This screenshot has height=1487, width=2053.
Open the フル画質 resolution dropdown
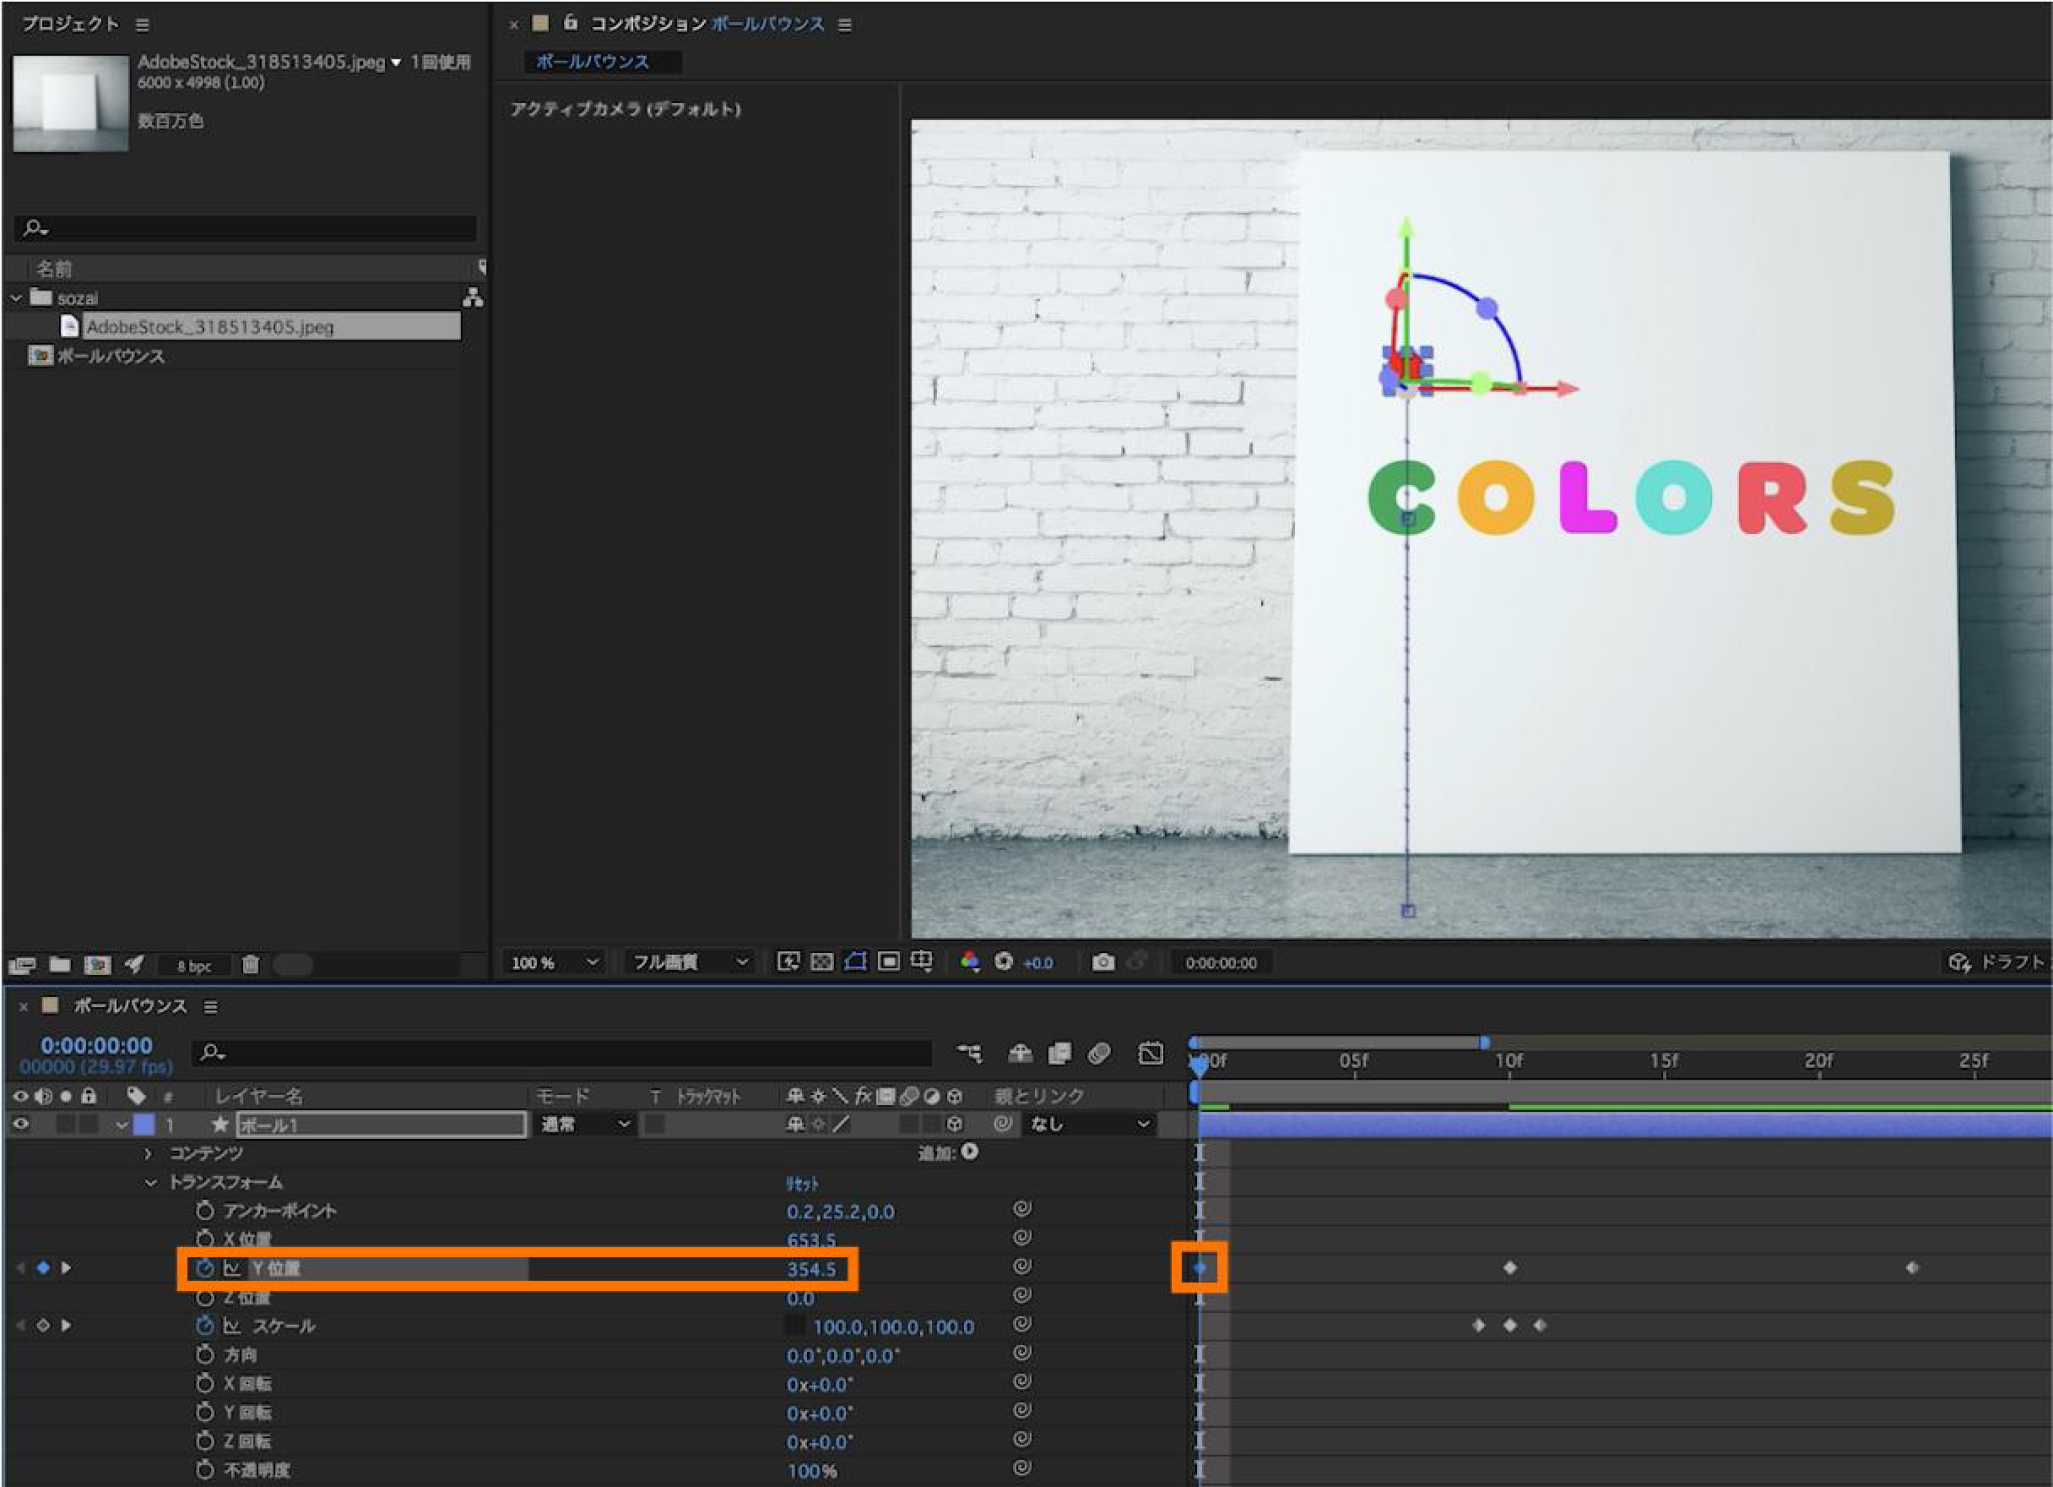689,962
